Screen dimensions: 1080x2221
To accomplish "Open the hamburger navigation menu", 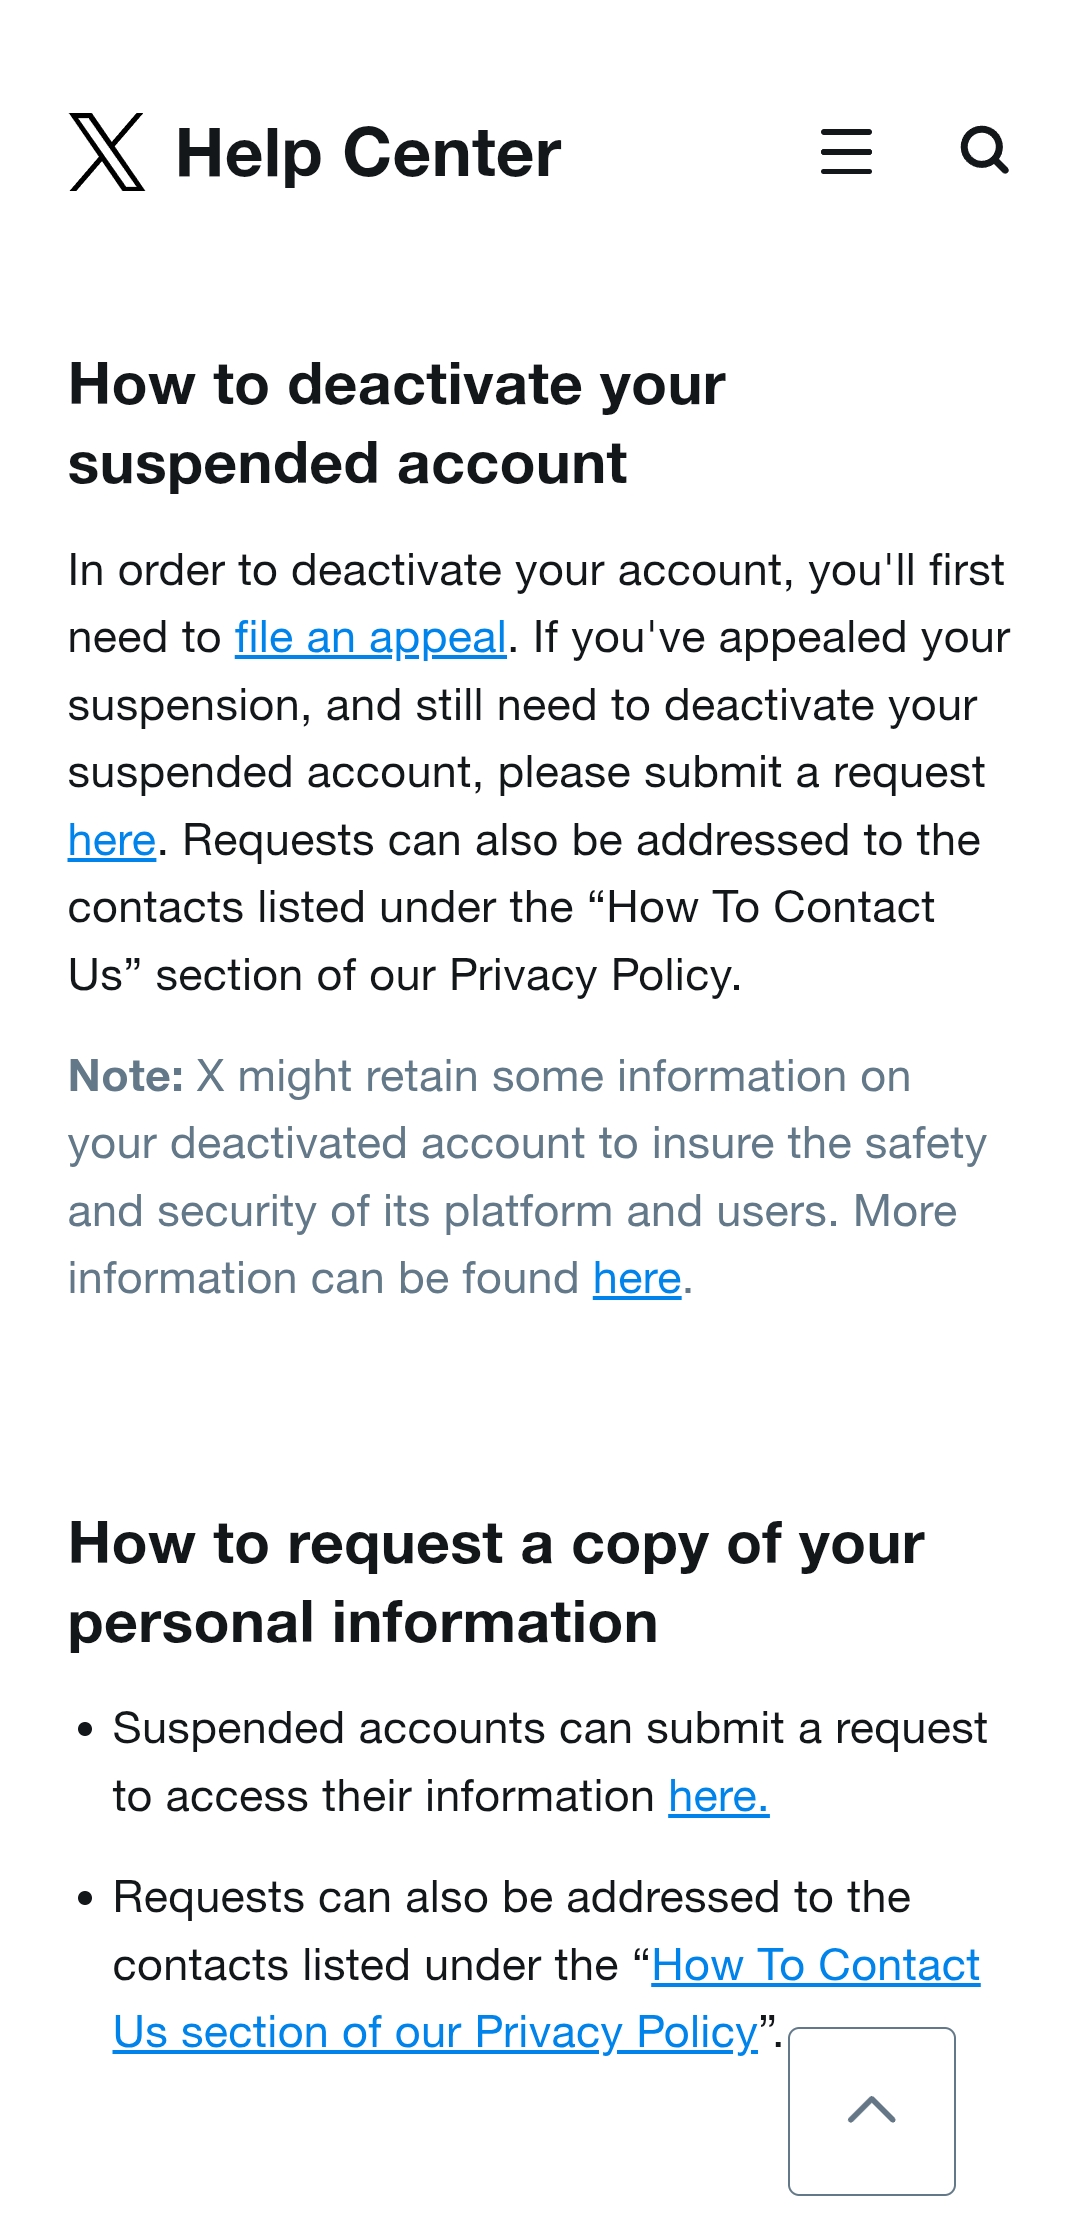I will tap(846, 152).
